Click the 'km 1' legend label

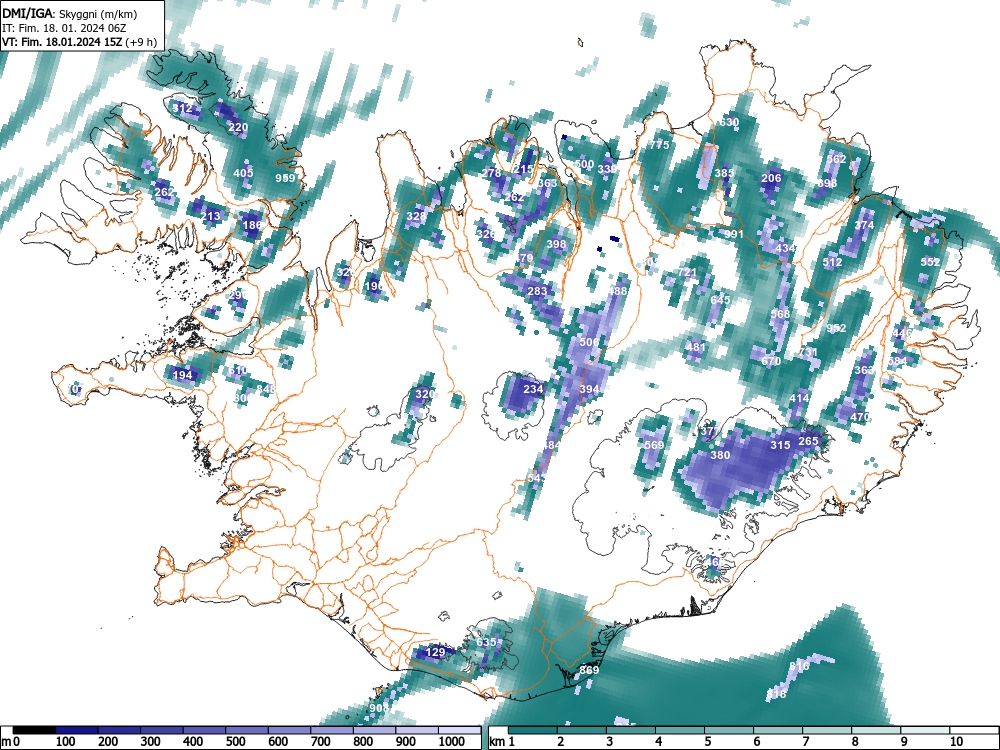501,742
